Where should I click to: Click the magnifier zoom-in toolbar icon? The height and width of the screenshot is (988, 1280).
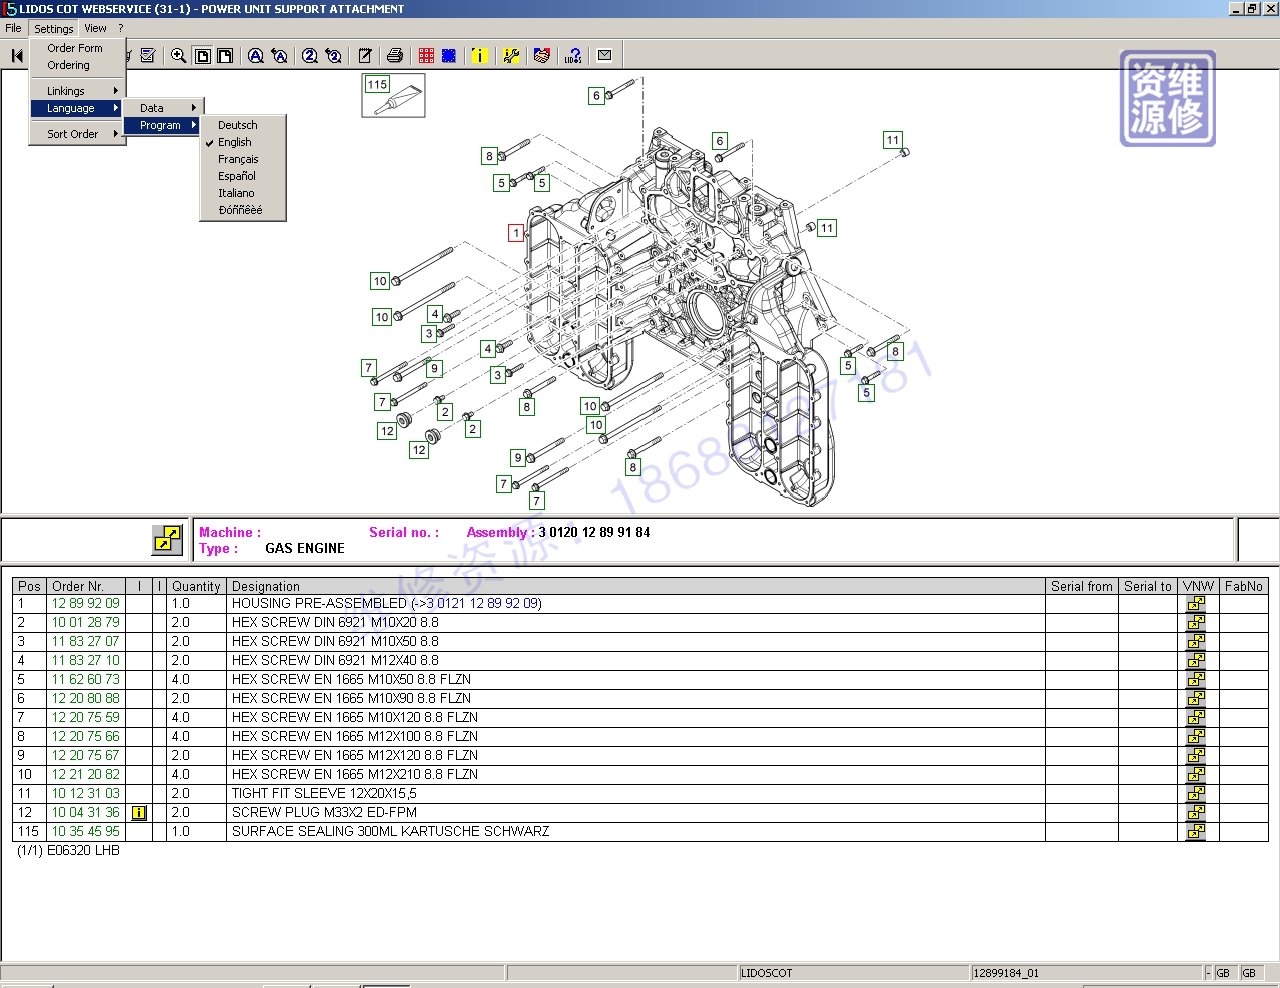point(178,56)
